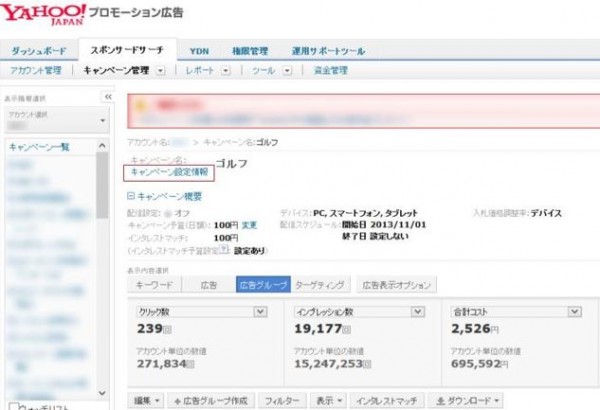Viewport: 600px width, 410px height.
Task: Click the account clicks value 271,834
Action: click(x=161, y=364)
